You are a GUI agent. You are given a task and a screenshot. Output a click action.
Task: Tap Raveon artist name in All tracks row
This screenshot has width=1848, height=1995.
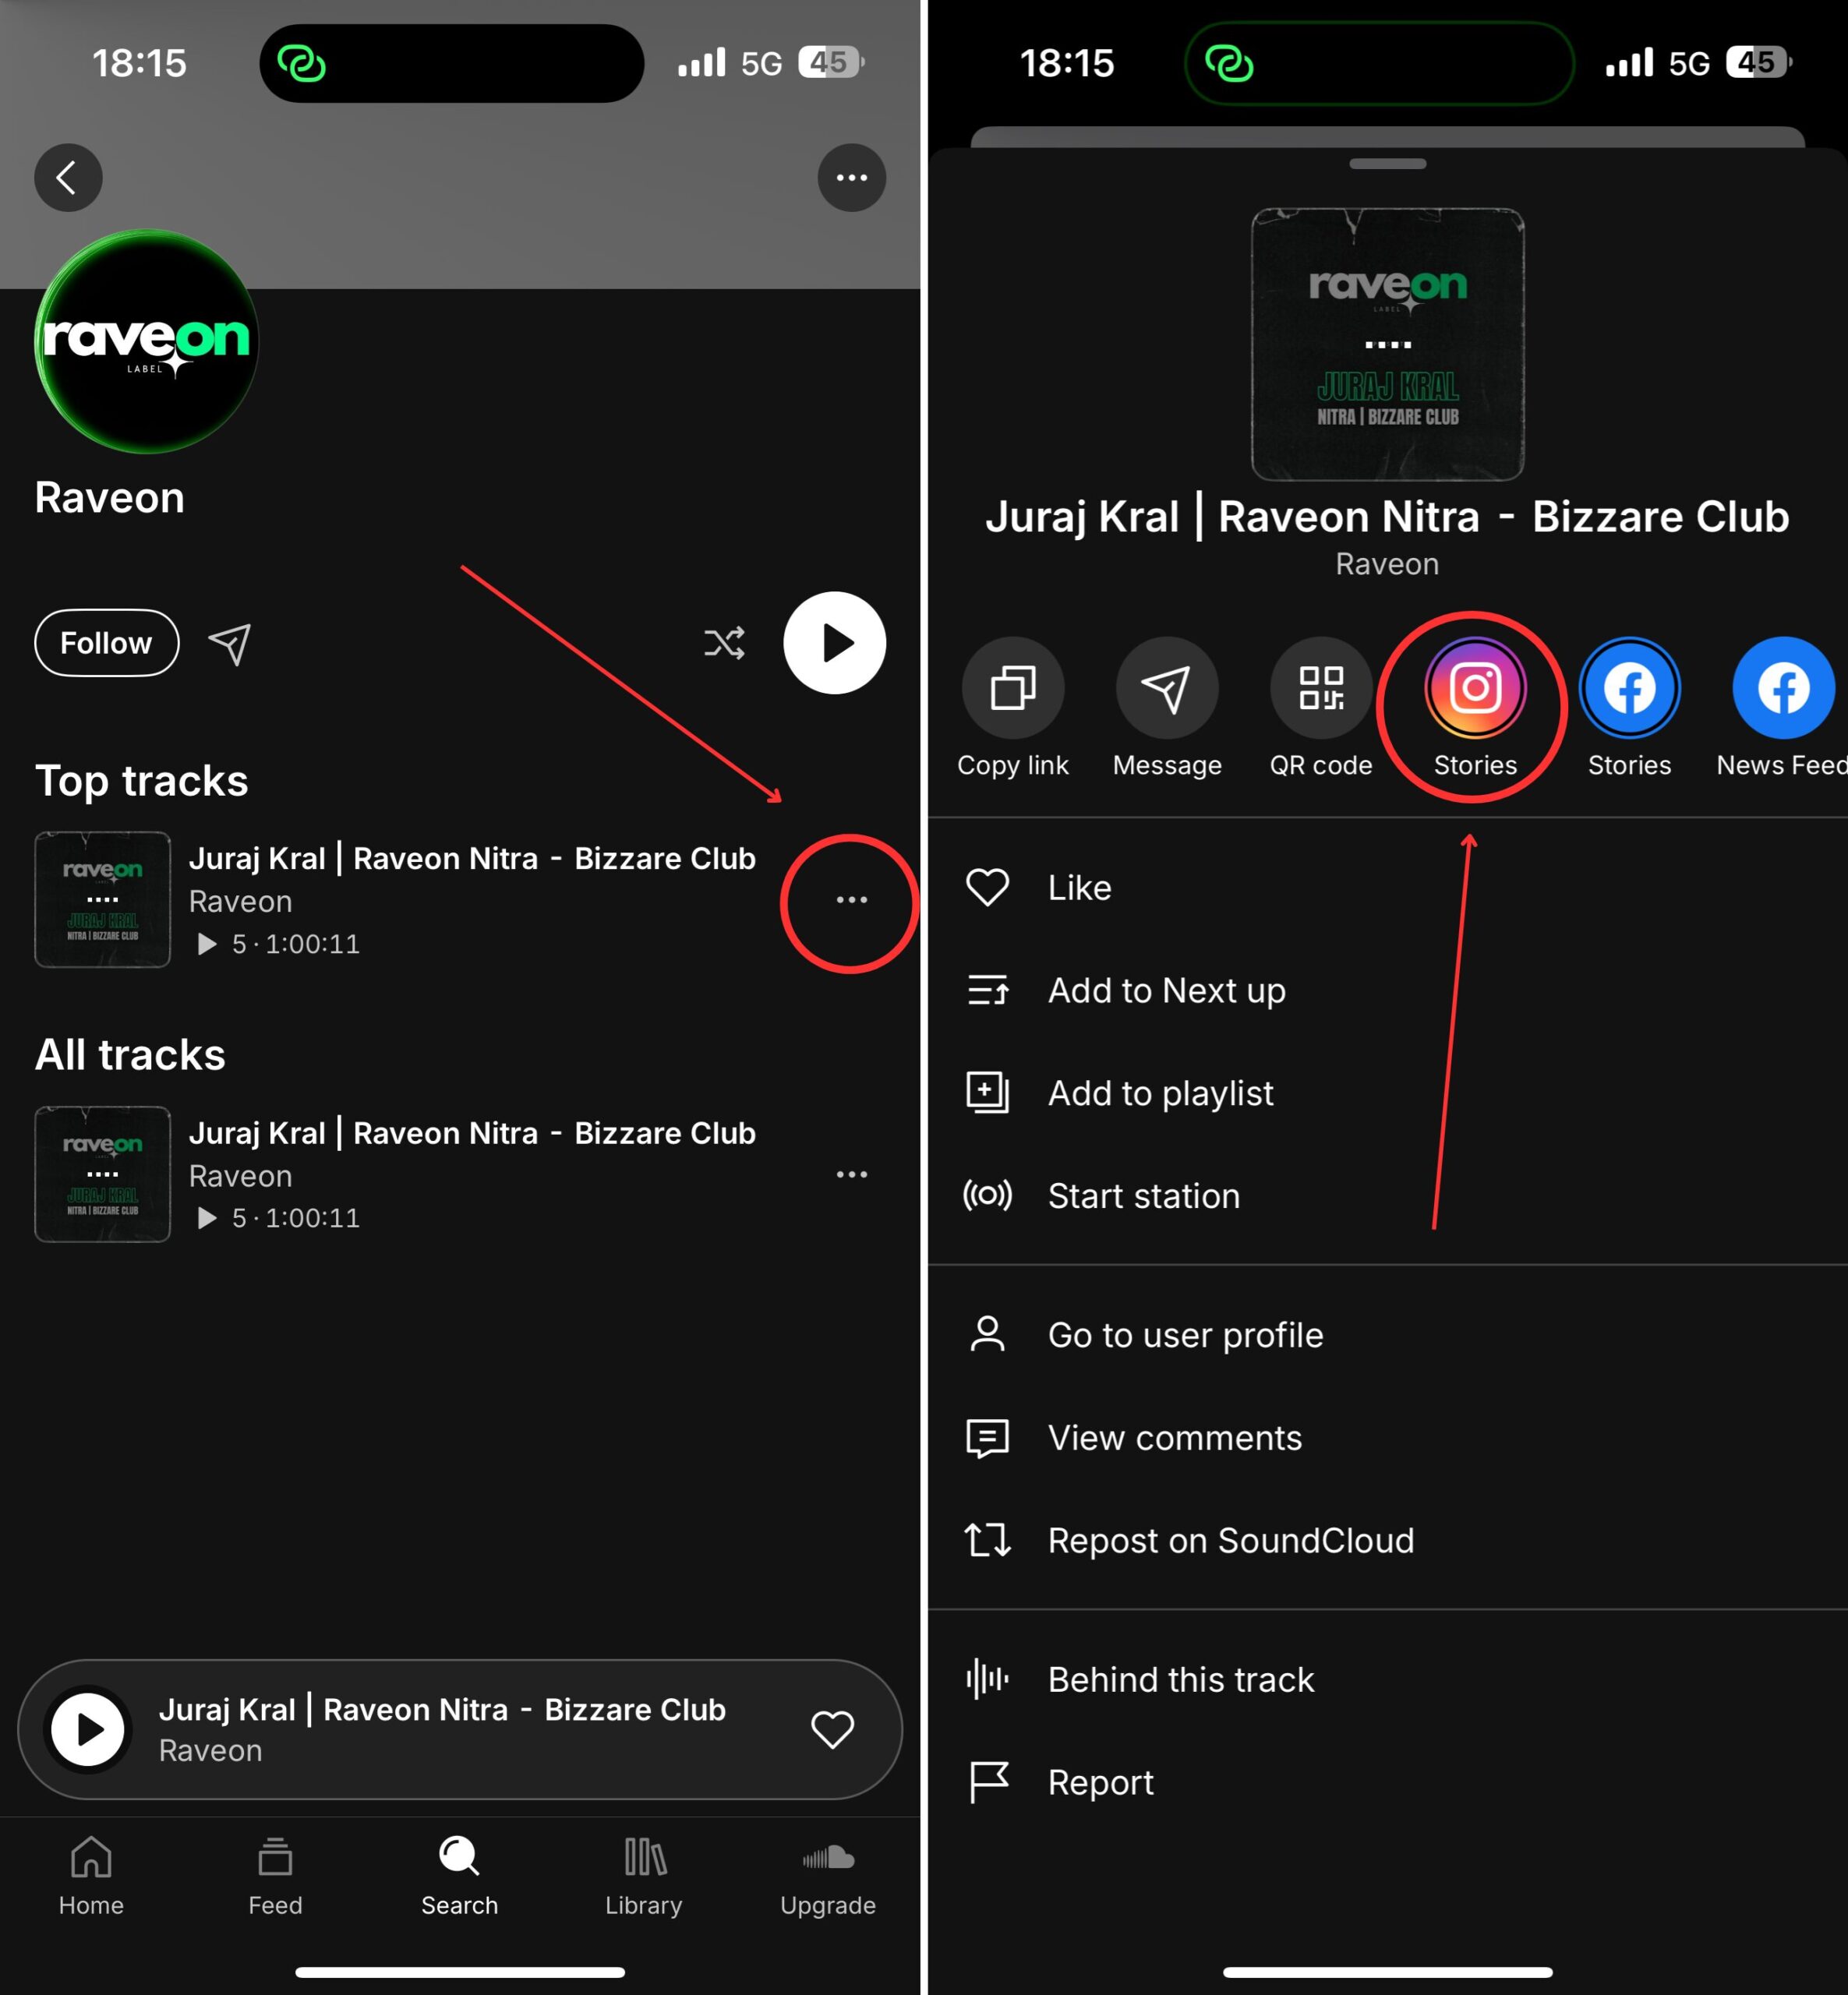(x=241, y=1176)
